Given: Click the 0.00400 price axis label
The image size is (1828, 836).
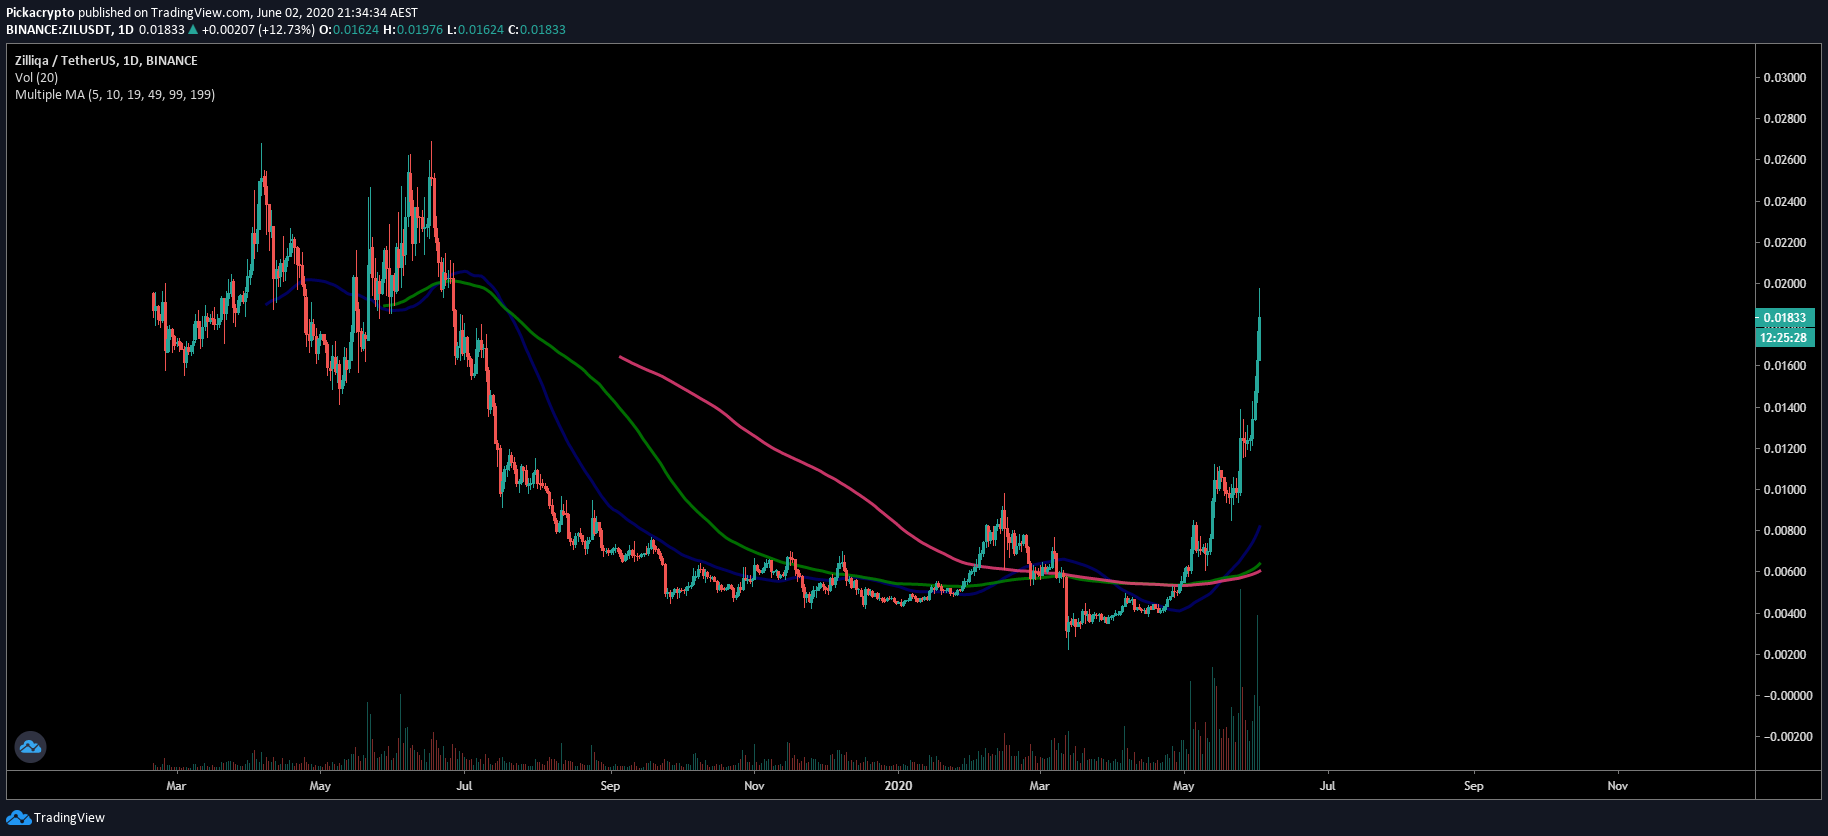Looking at the screenshot, I should point(1785,614).
